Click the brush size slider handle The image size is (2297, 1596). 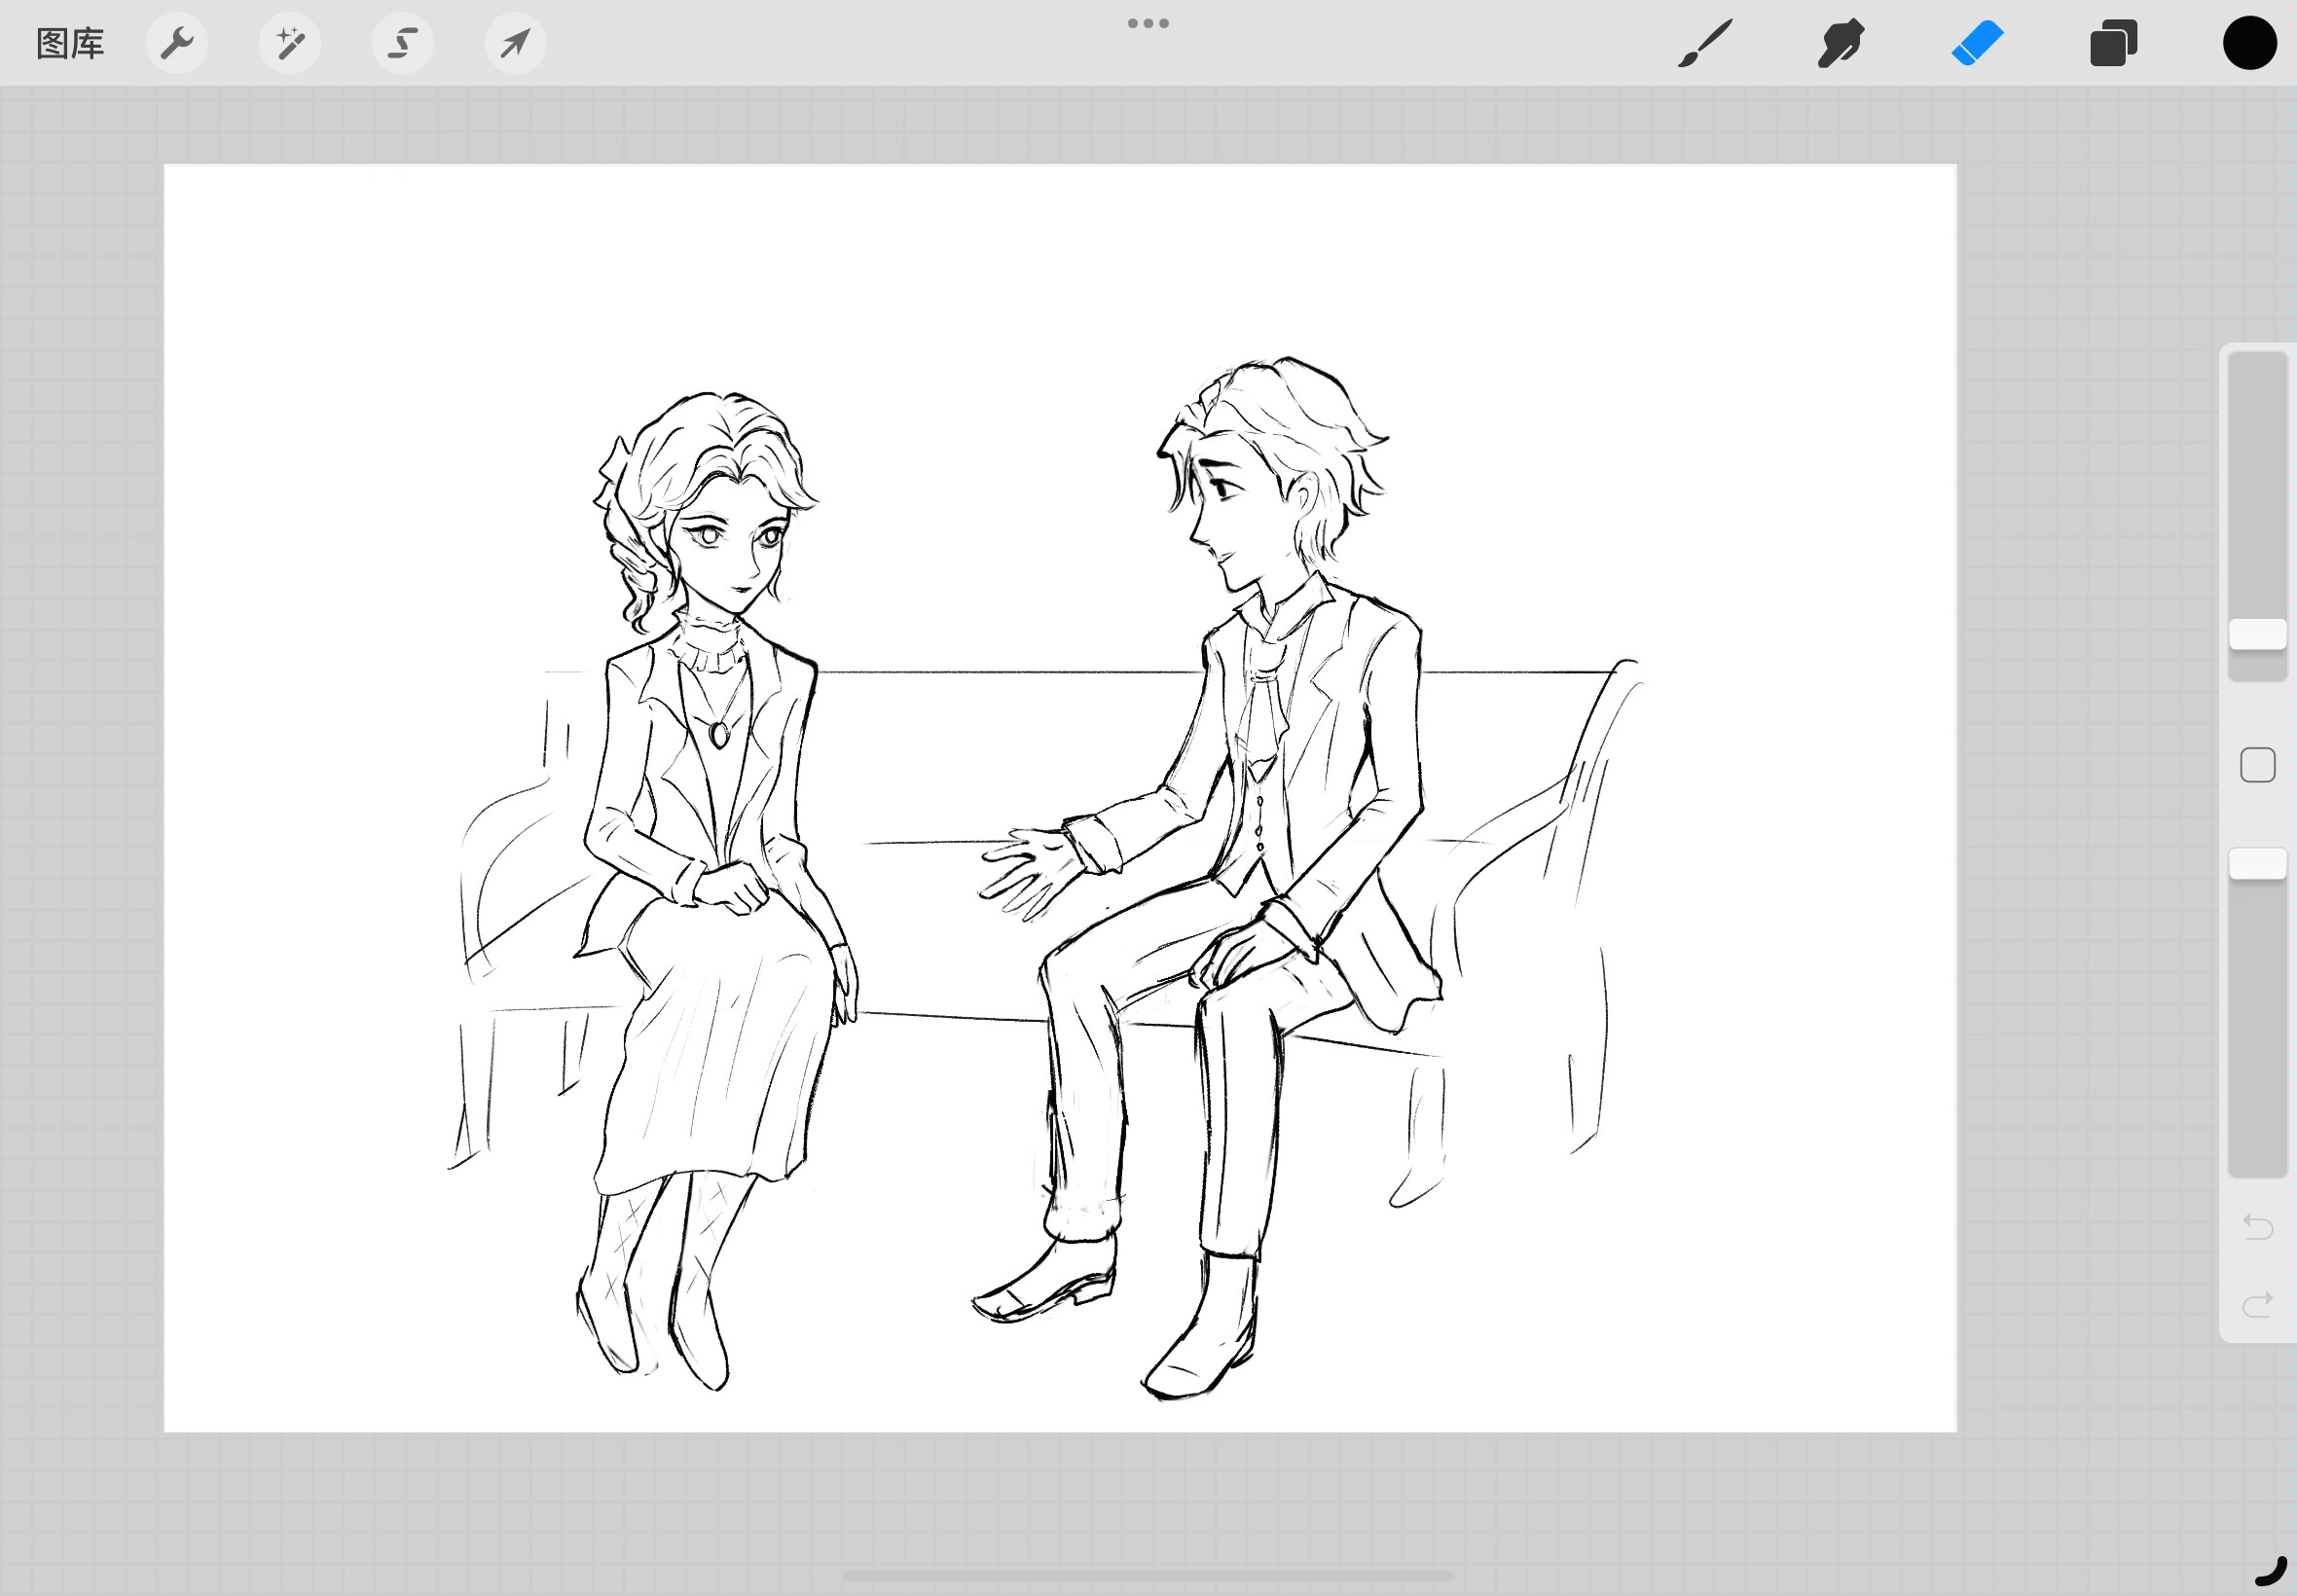point(2258,634)
